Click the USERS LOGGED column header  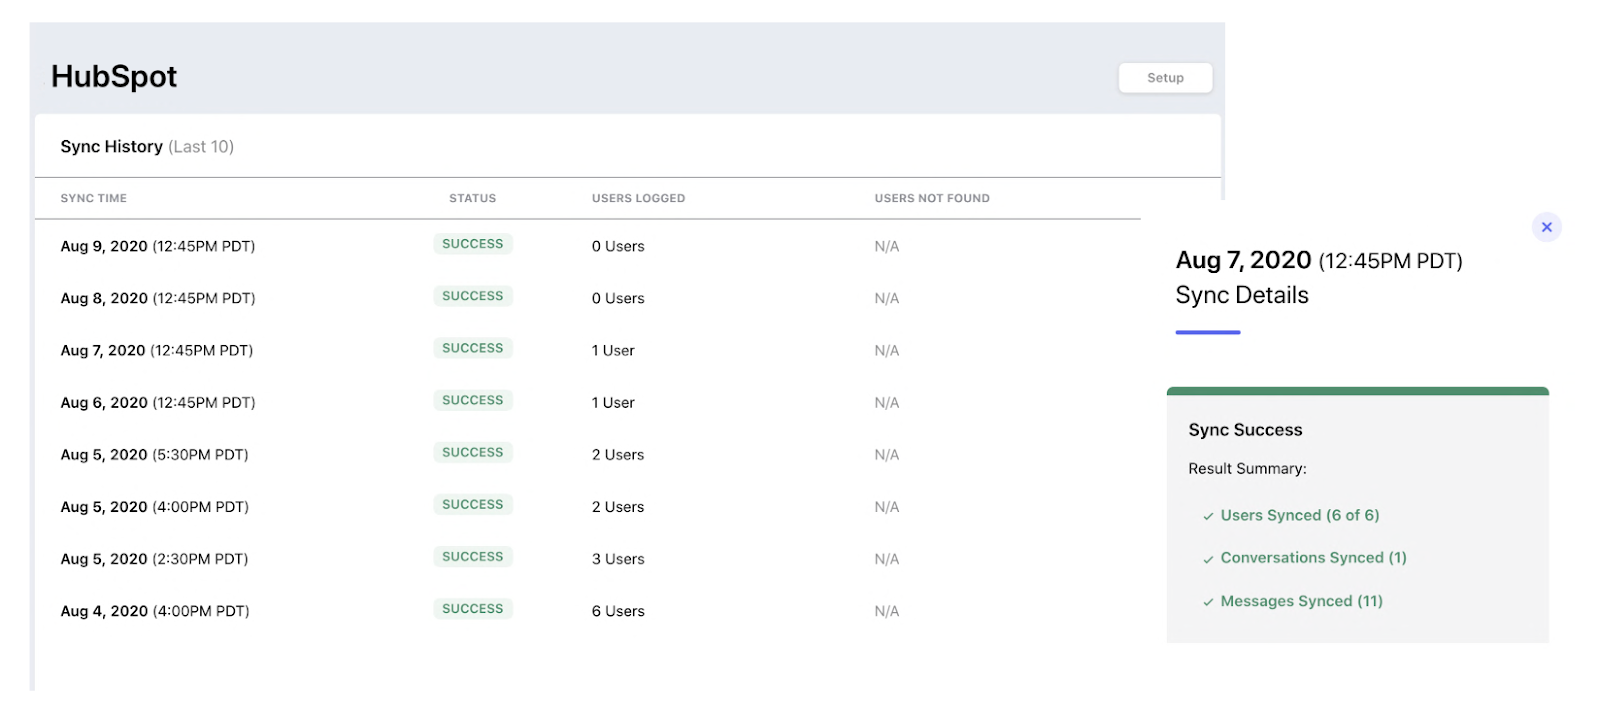pos(638,198)
